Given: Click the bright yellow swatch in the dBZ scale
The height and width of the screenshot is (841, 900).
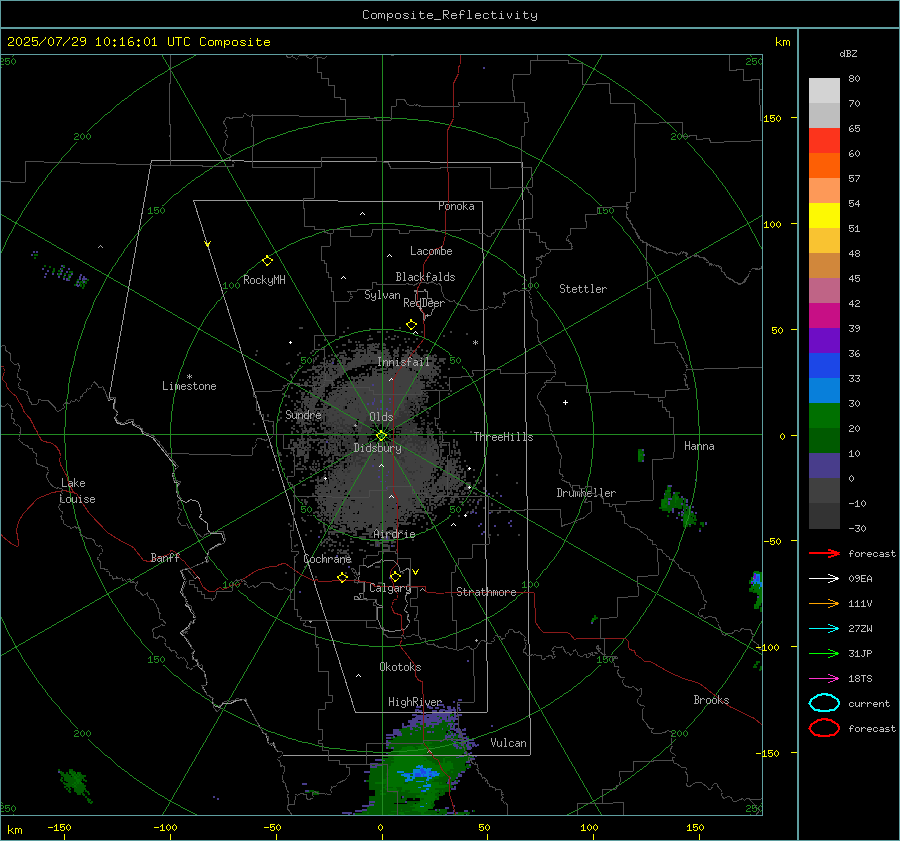Looking at the screenshot, I should coord(824,216).
